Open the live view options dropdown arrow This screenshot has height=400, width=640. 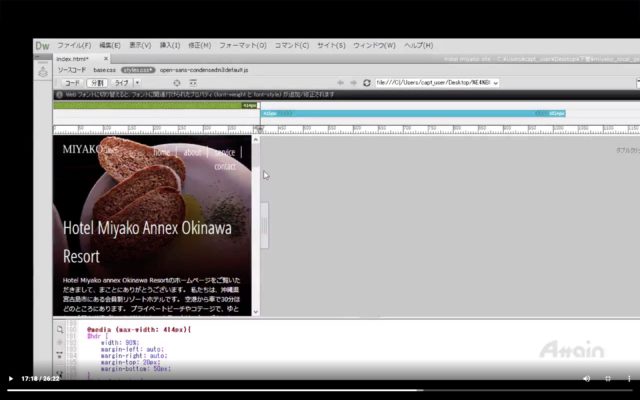point(138,83)
